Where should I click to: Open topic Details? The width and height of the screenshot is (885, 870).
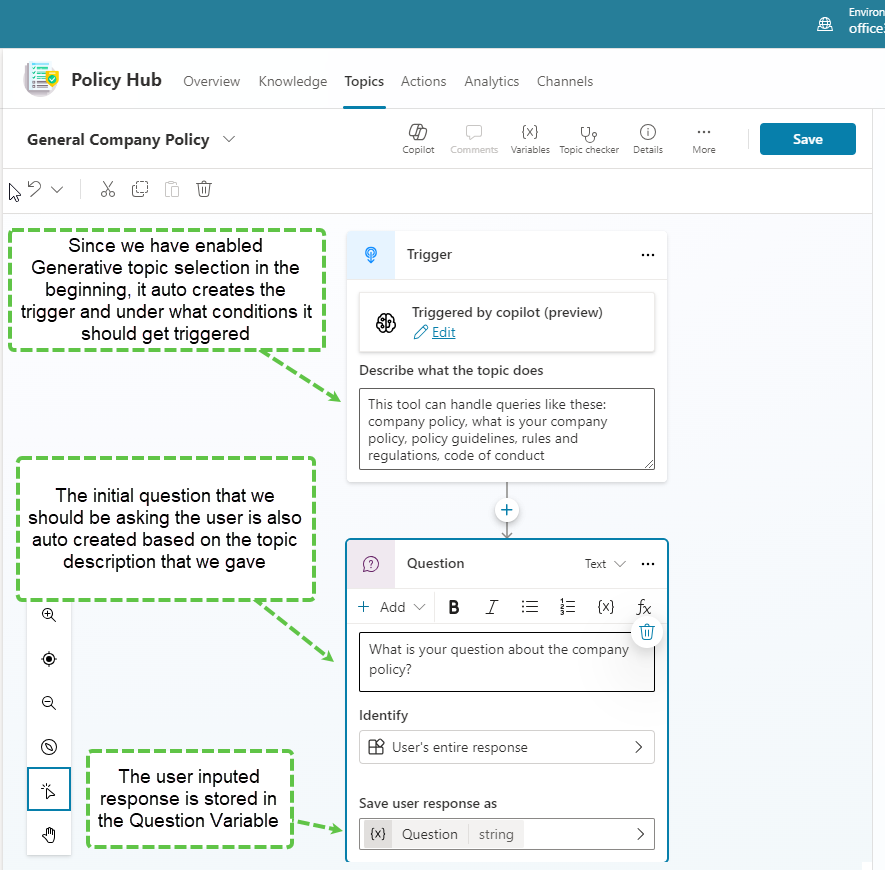click(x=648, y=138)
